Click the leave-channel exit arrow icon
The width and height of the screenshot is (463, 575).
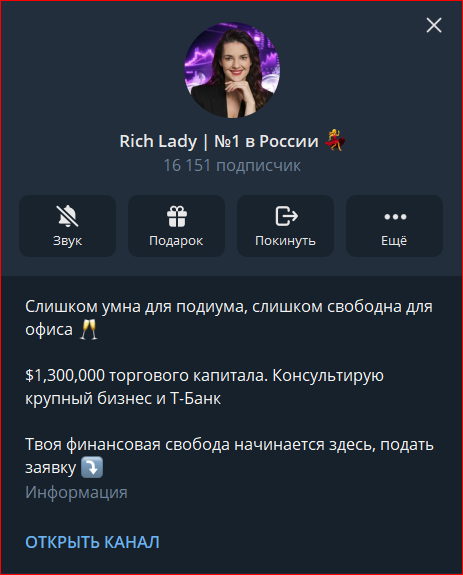coord(286,216)
